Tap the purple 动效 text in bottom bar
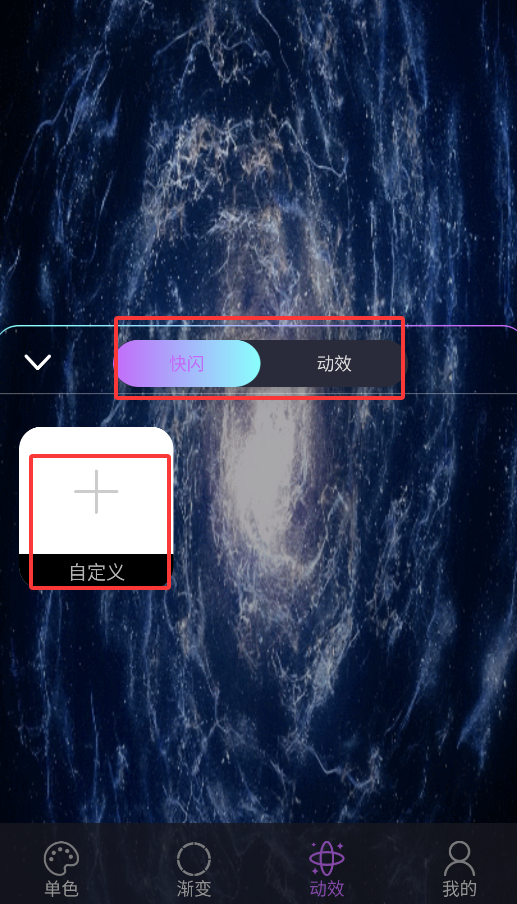517x904 pixels. point(326,888)
